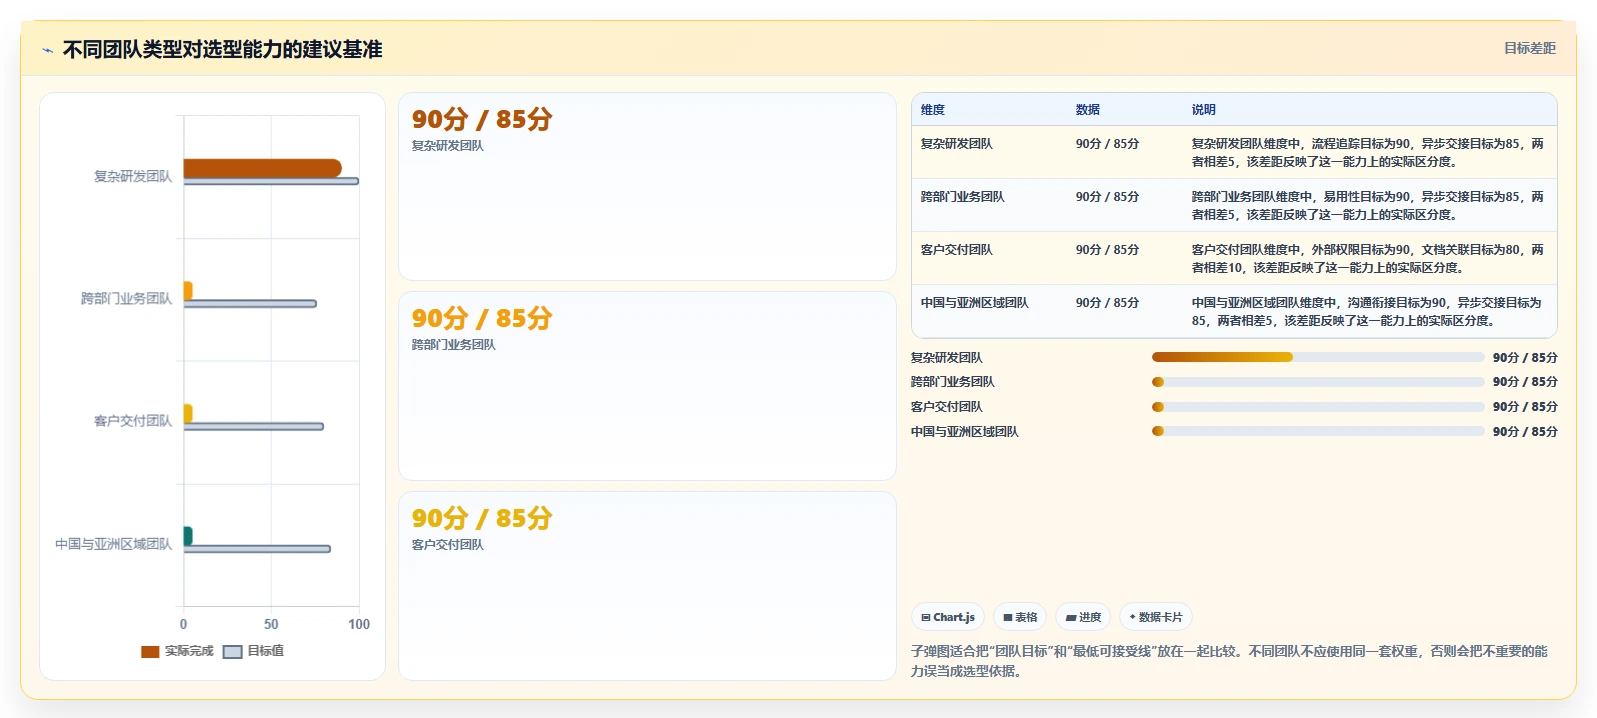1597x718 pixels.
Task: Click the description mentioning 易用性目标为90
Action: 1368,206
